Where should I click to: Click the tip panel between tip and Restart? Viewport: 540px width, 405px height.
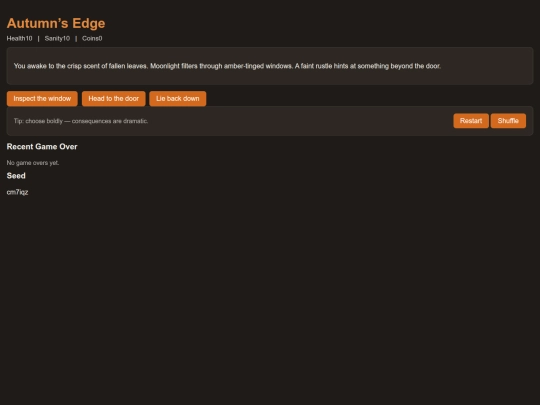pyautogui.click(x=300, y=121)
